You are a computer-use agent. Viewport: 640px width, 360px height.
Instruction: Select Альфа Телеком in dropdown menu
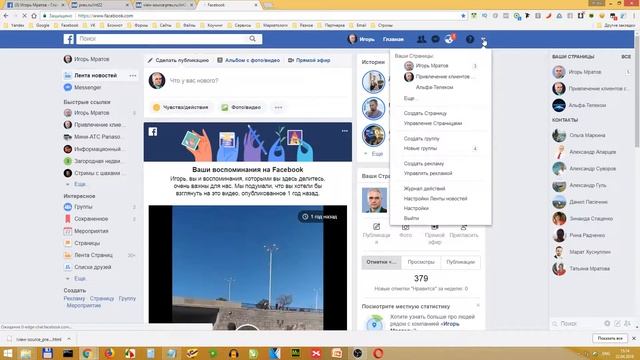tap(434, 87)
